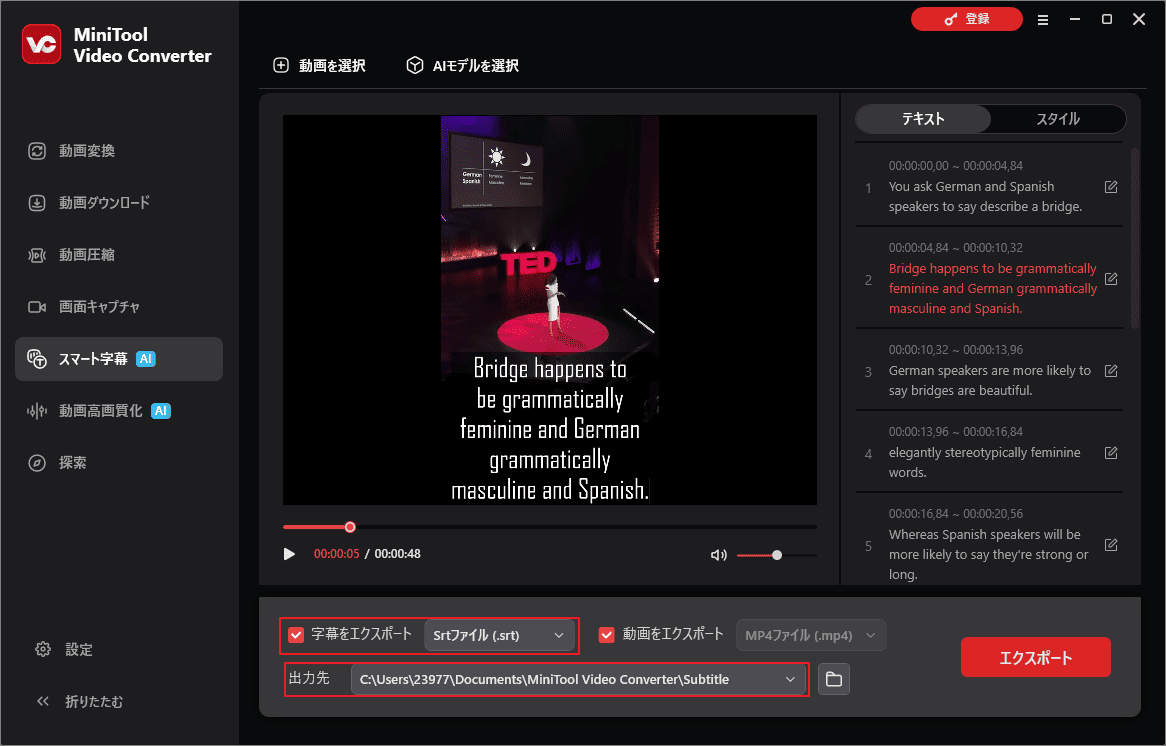Screen dimensions: 1166x746
Task: Click the AIモデルを選択 button
Action: click(x=463, y=65)
